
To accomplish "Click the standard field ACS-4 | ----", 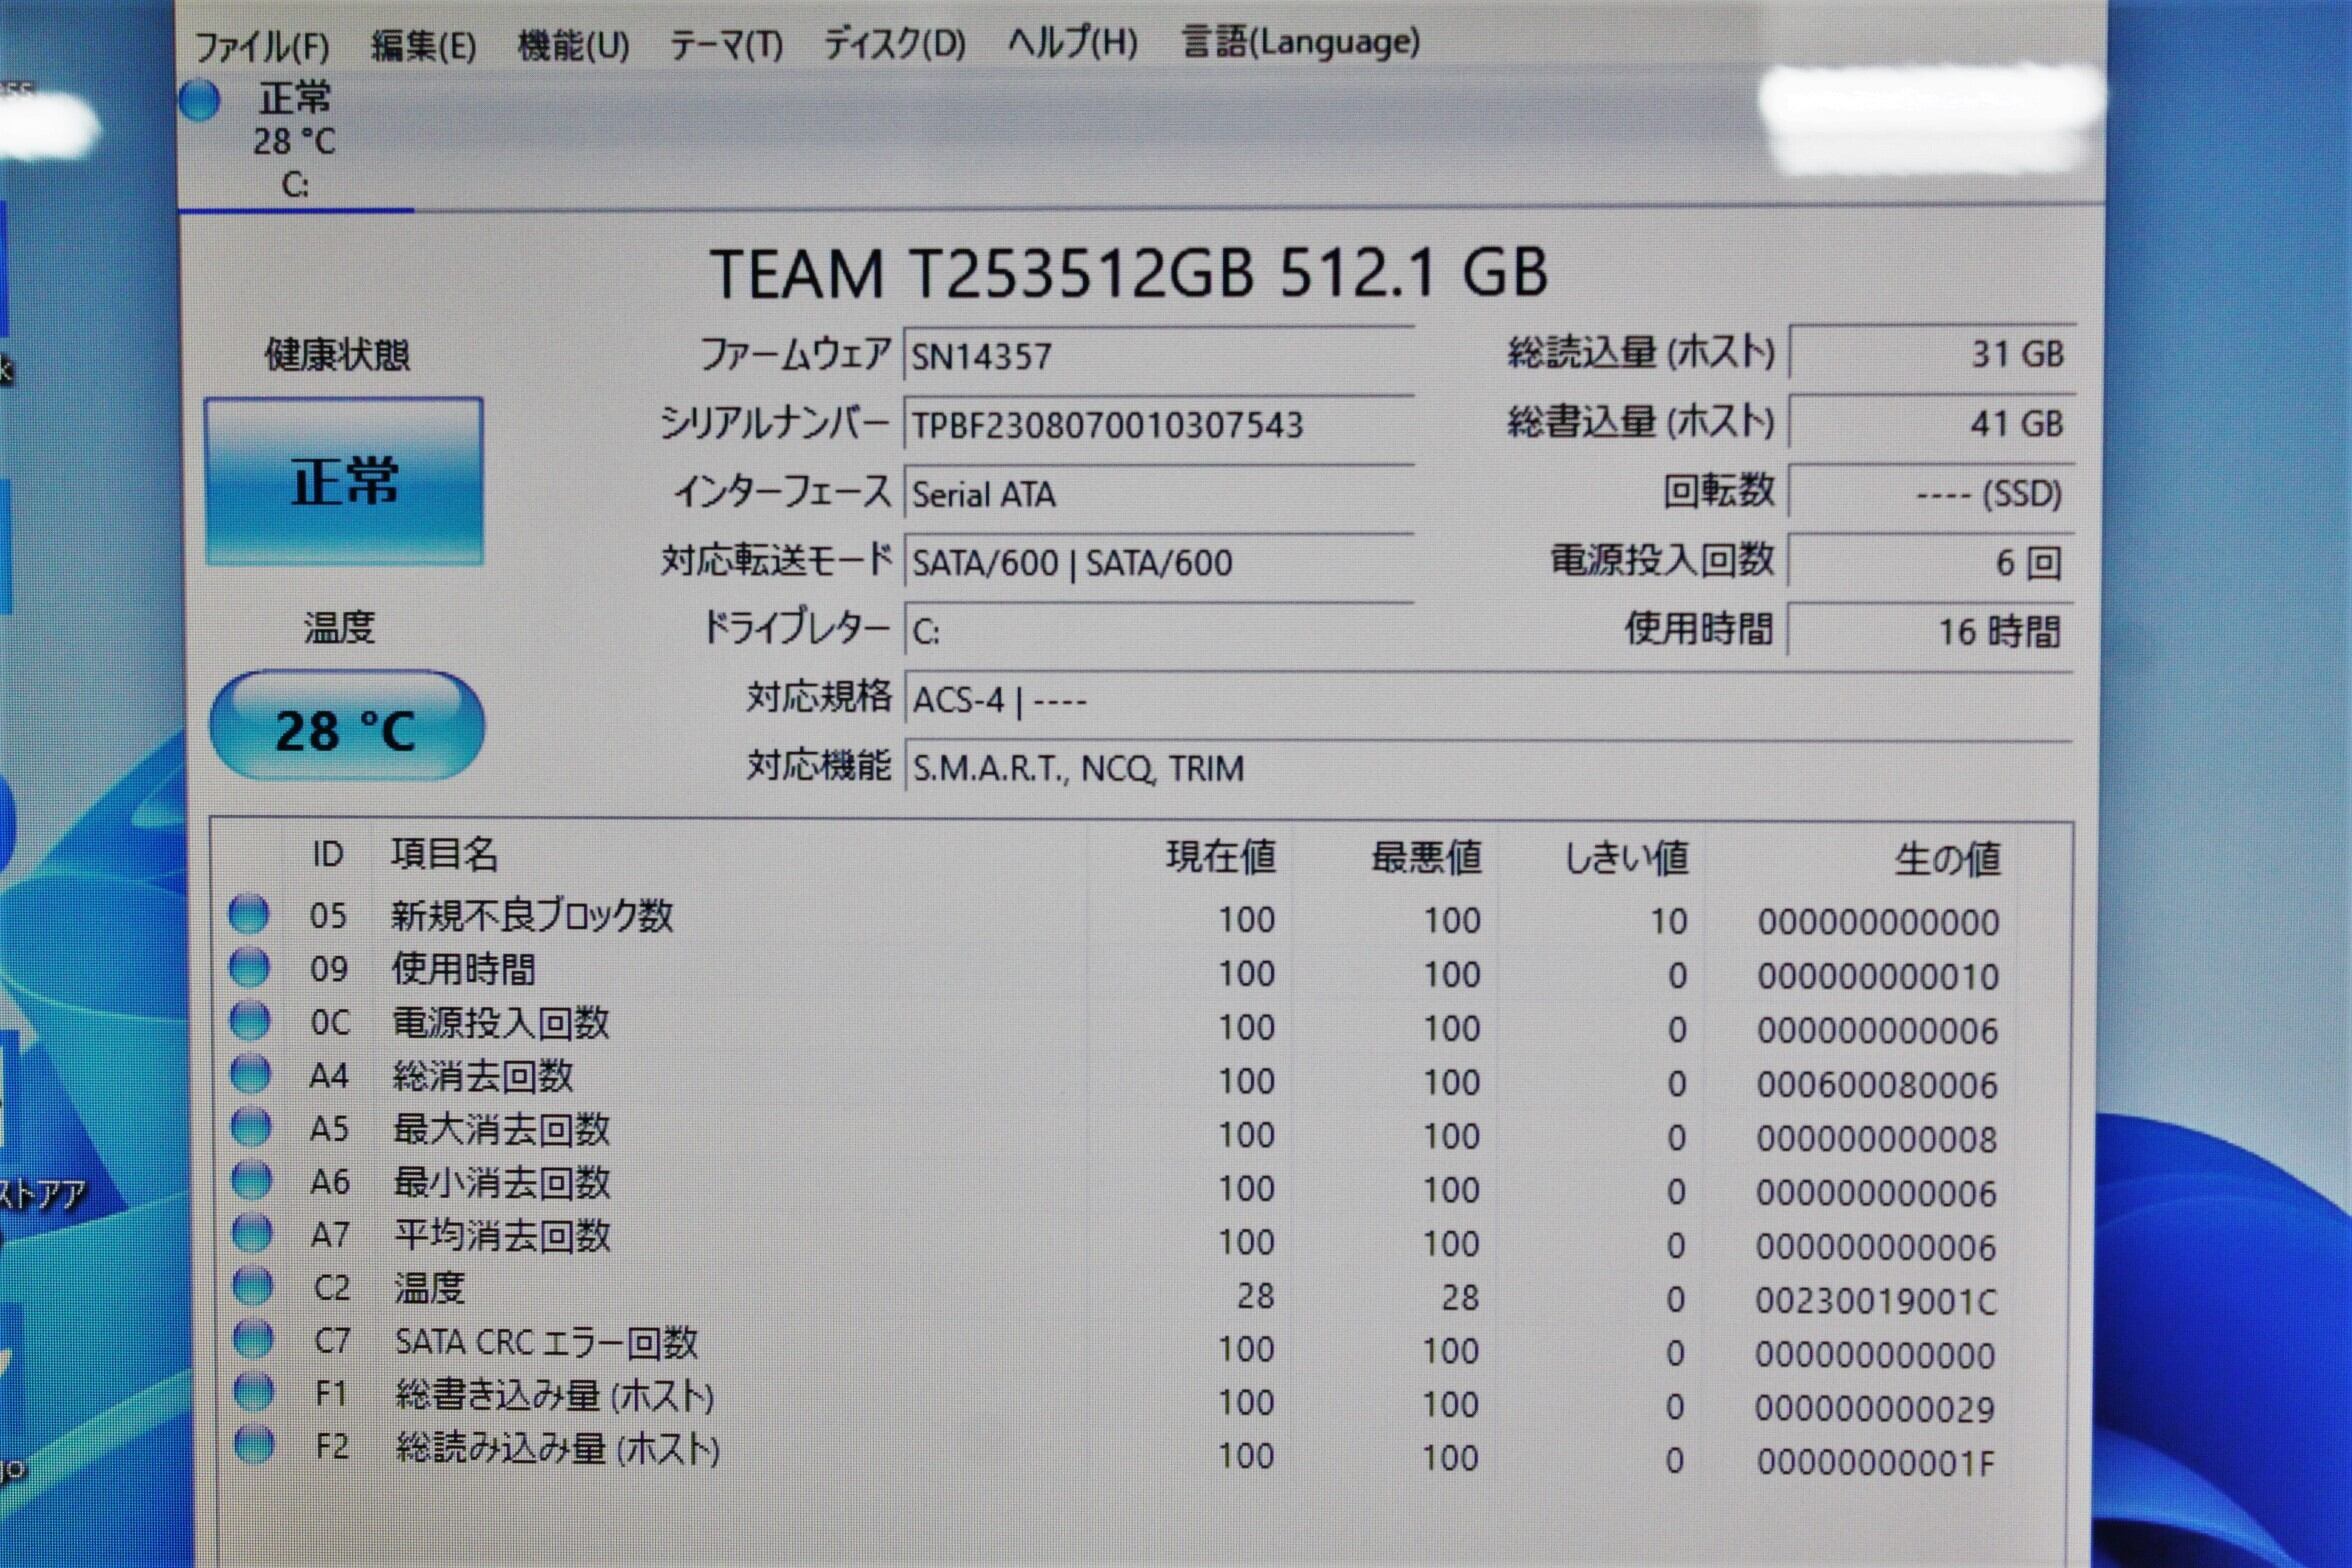I will click(x=1488, y=701).
